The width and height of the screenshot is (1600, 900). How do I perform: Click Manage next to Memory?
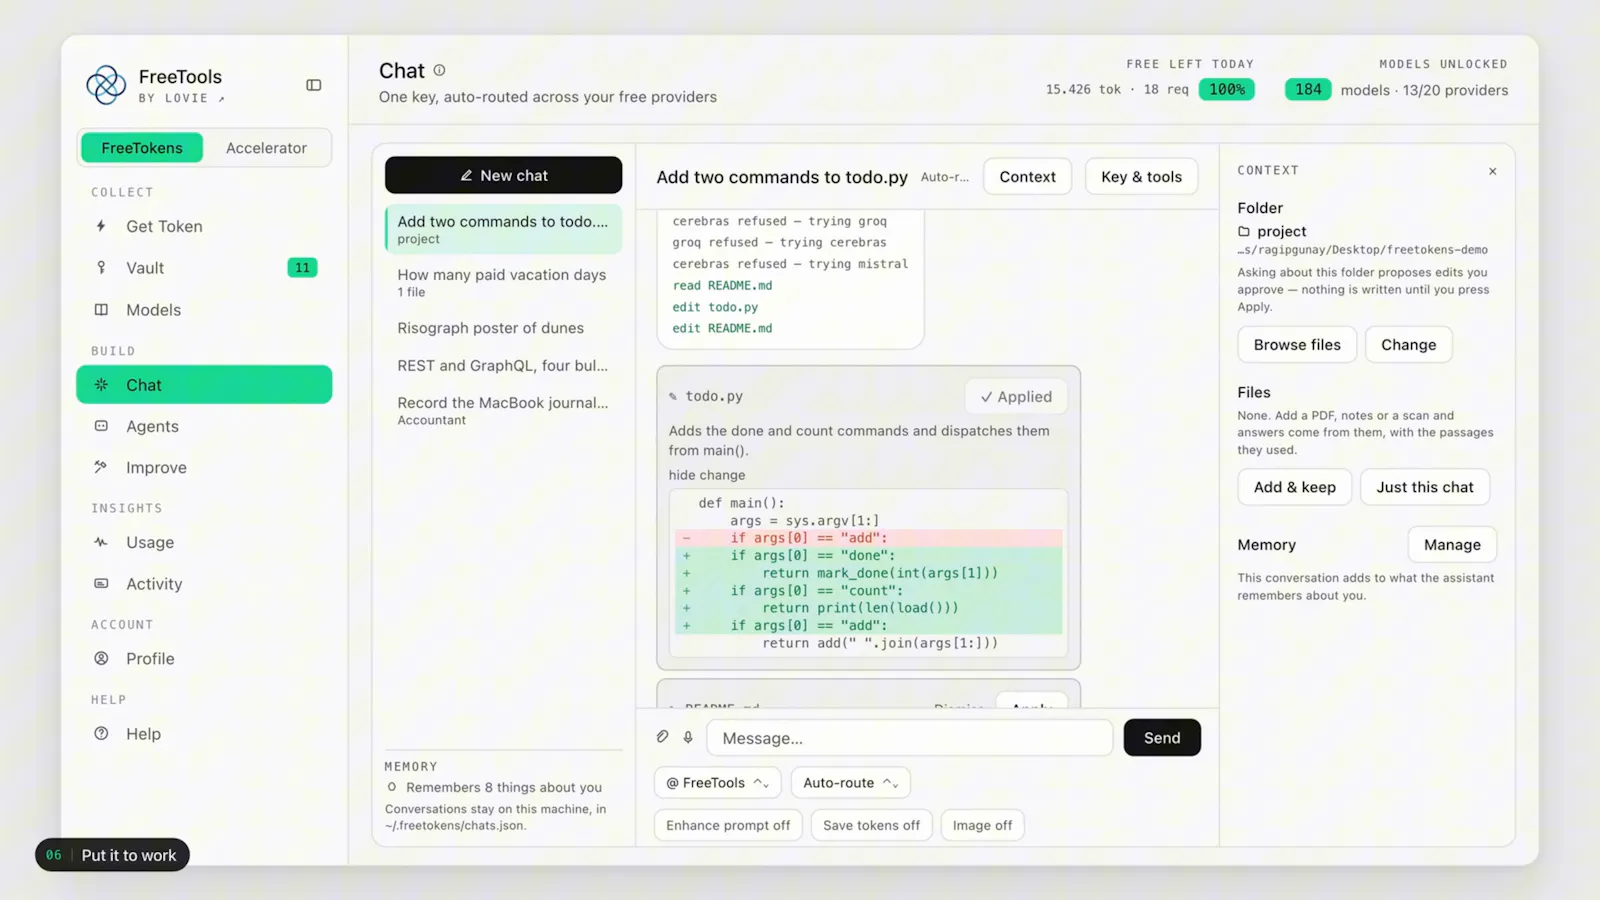click(x=1452, y=544)
